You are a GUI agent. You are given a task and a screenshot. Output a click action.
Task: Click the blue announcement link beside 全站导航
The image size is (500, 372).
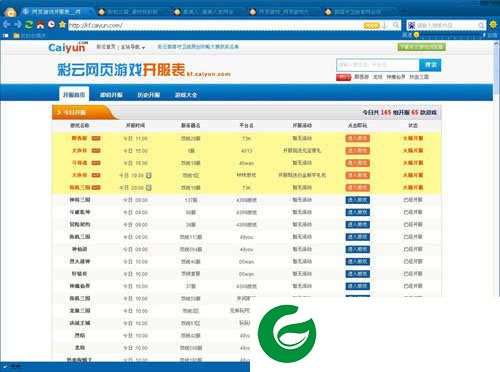198,47
